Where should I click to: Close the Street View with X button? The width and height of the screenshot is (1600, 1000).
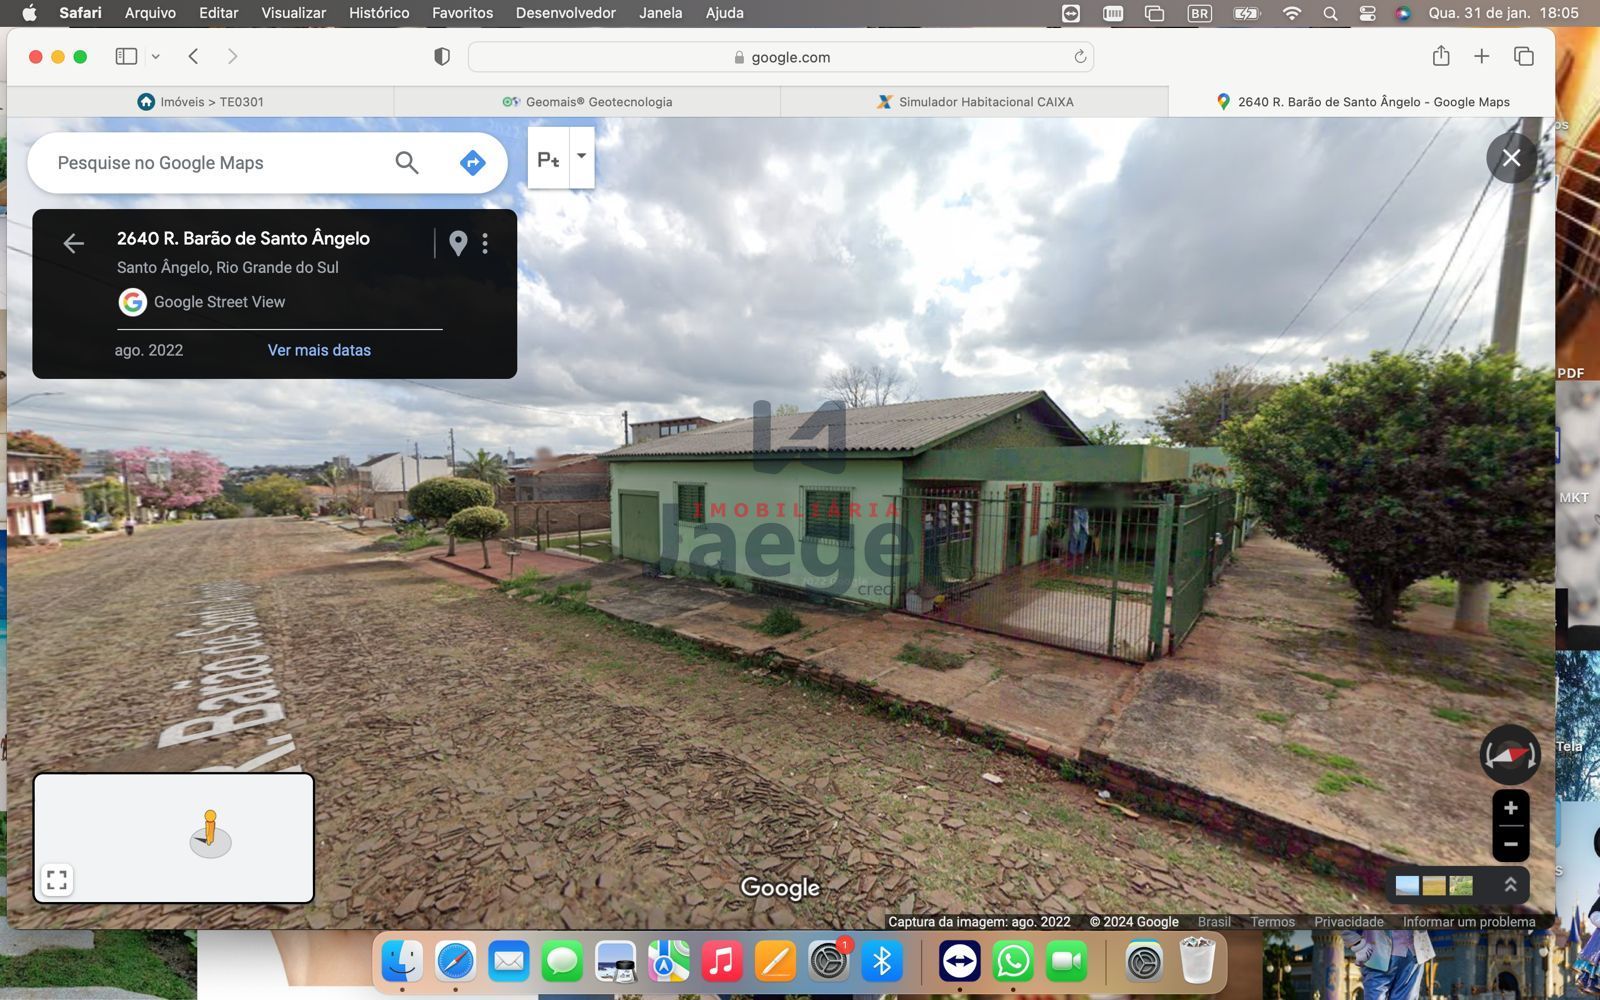pyautogui.click(x=1511, y=158)
